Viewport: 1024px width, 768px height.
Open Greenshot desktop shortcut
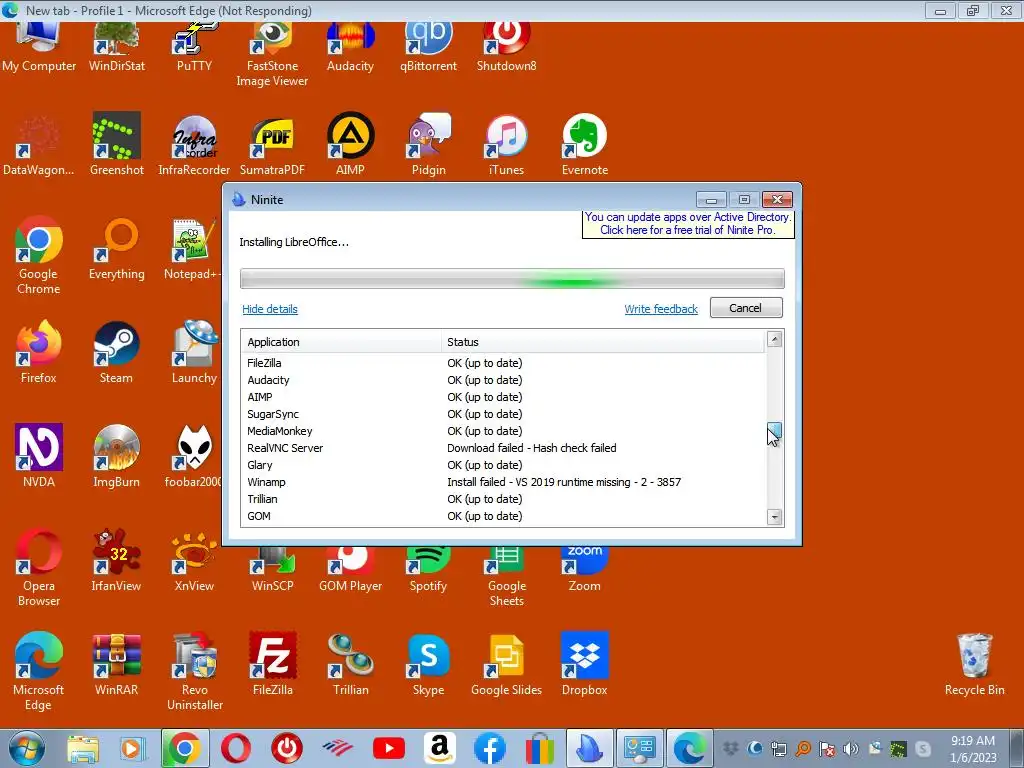coord(117,144)
